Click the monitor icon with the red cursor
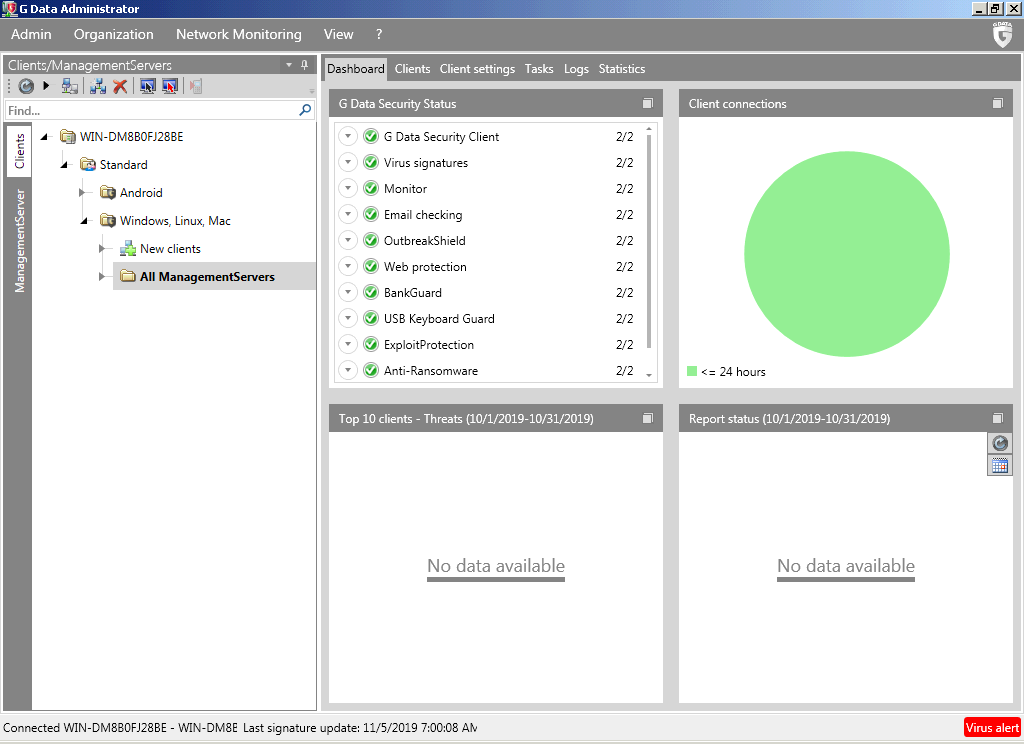Viewport: 1024px width, 744px height. 170,87
